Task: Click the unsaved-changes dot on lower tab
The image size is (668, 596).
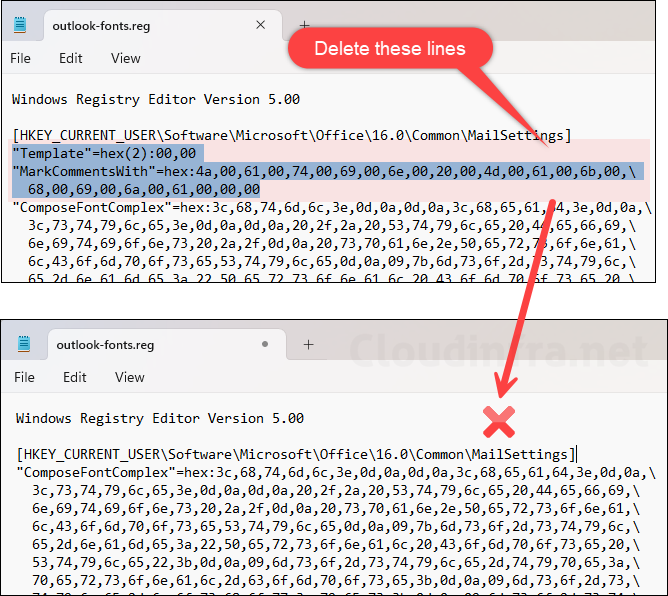Action: coord(264,344)
